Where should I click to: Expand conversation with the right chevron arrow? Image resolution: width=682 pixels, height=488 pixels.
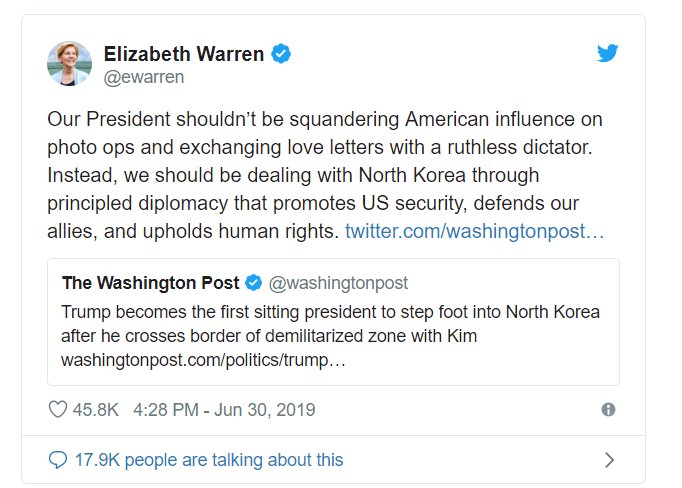(609, 460)
